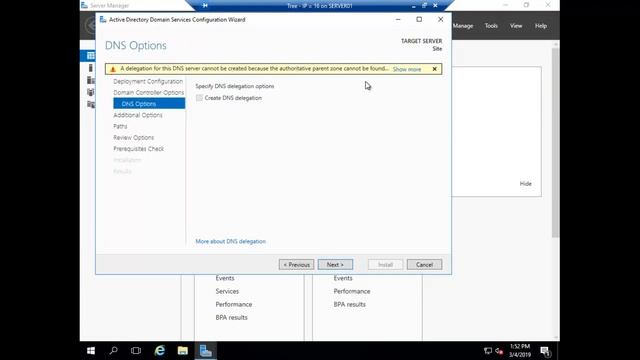
Task: Click the Install button
Action: [x=385, y=264]
